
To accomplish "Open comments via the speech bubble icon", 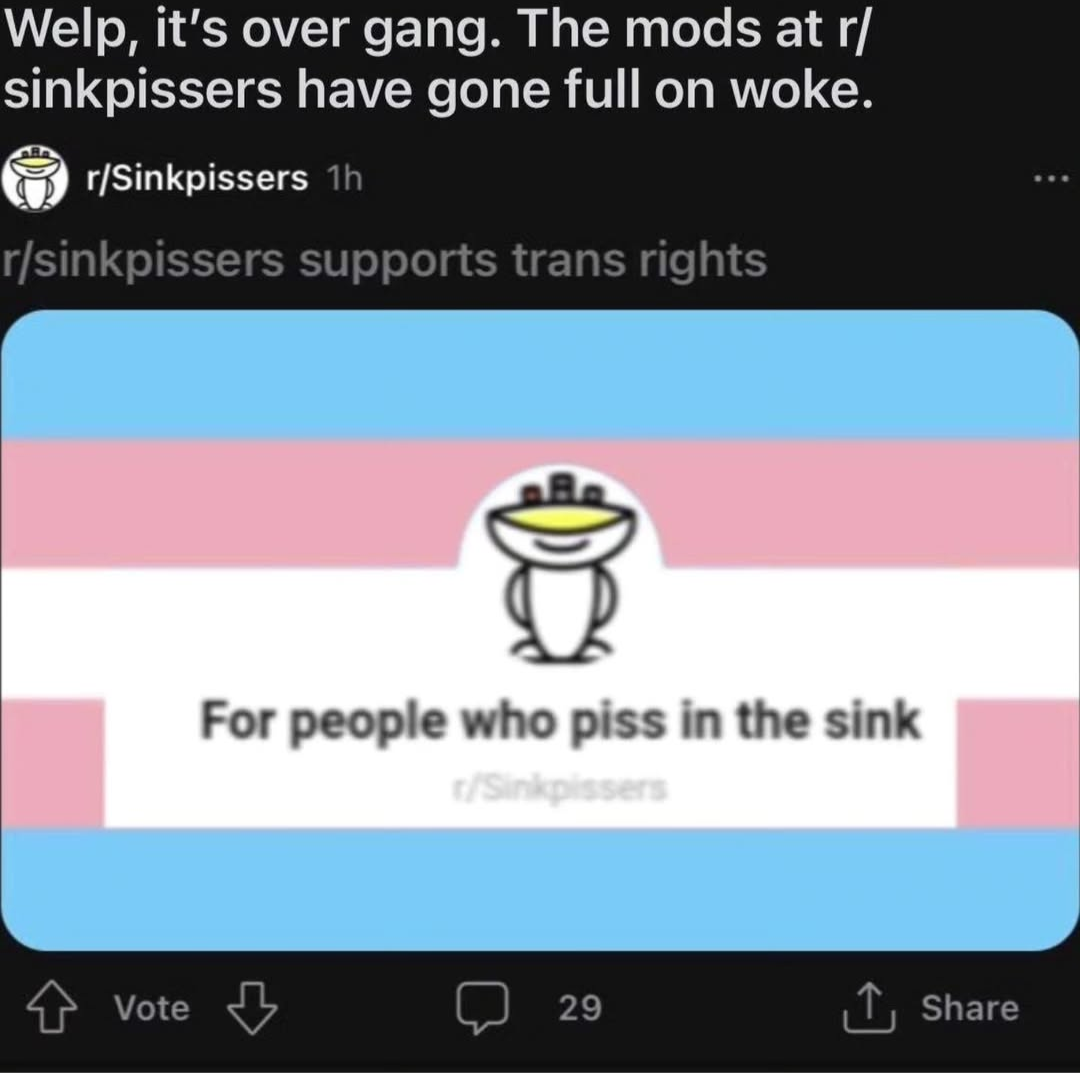I will (482, 1007).
